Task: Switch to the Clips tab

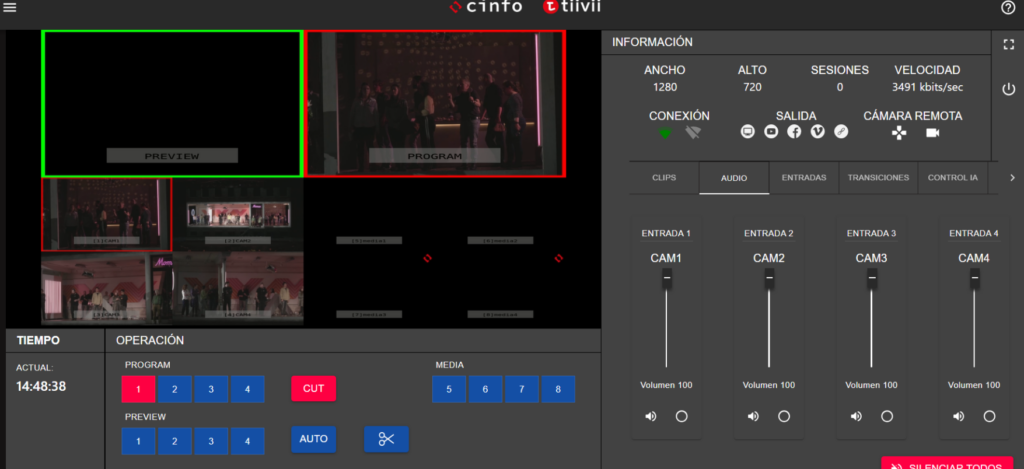Action: pos(664,178)
